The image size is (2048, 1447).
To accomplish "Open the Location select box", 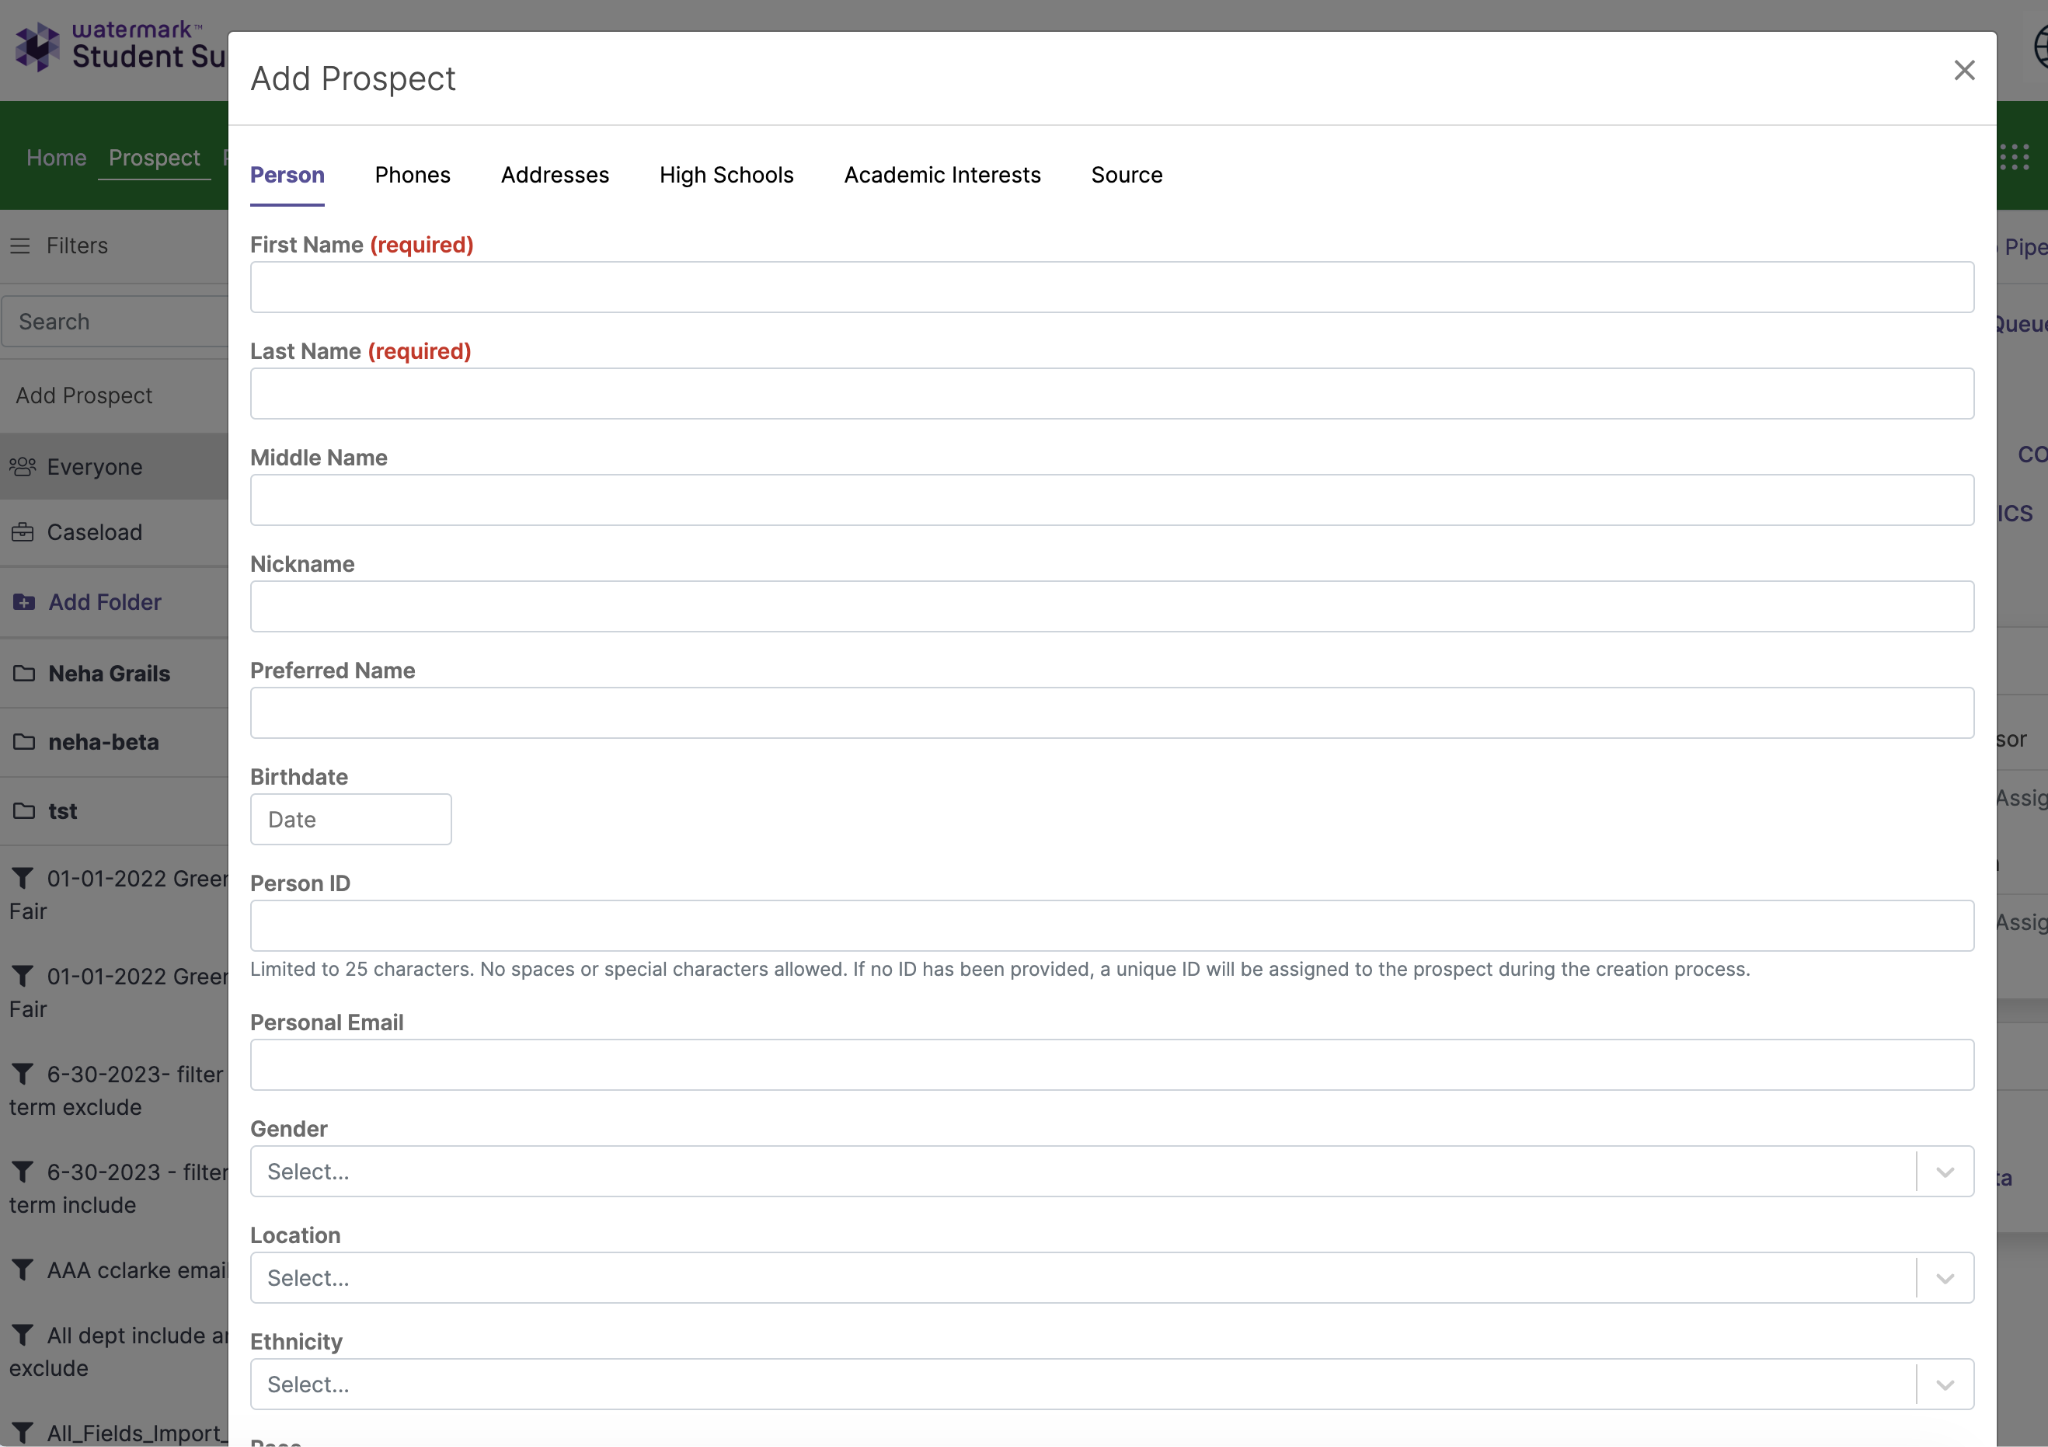I will pyautogui.click(x=1112, y=1278).
